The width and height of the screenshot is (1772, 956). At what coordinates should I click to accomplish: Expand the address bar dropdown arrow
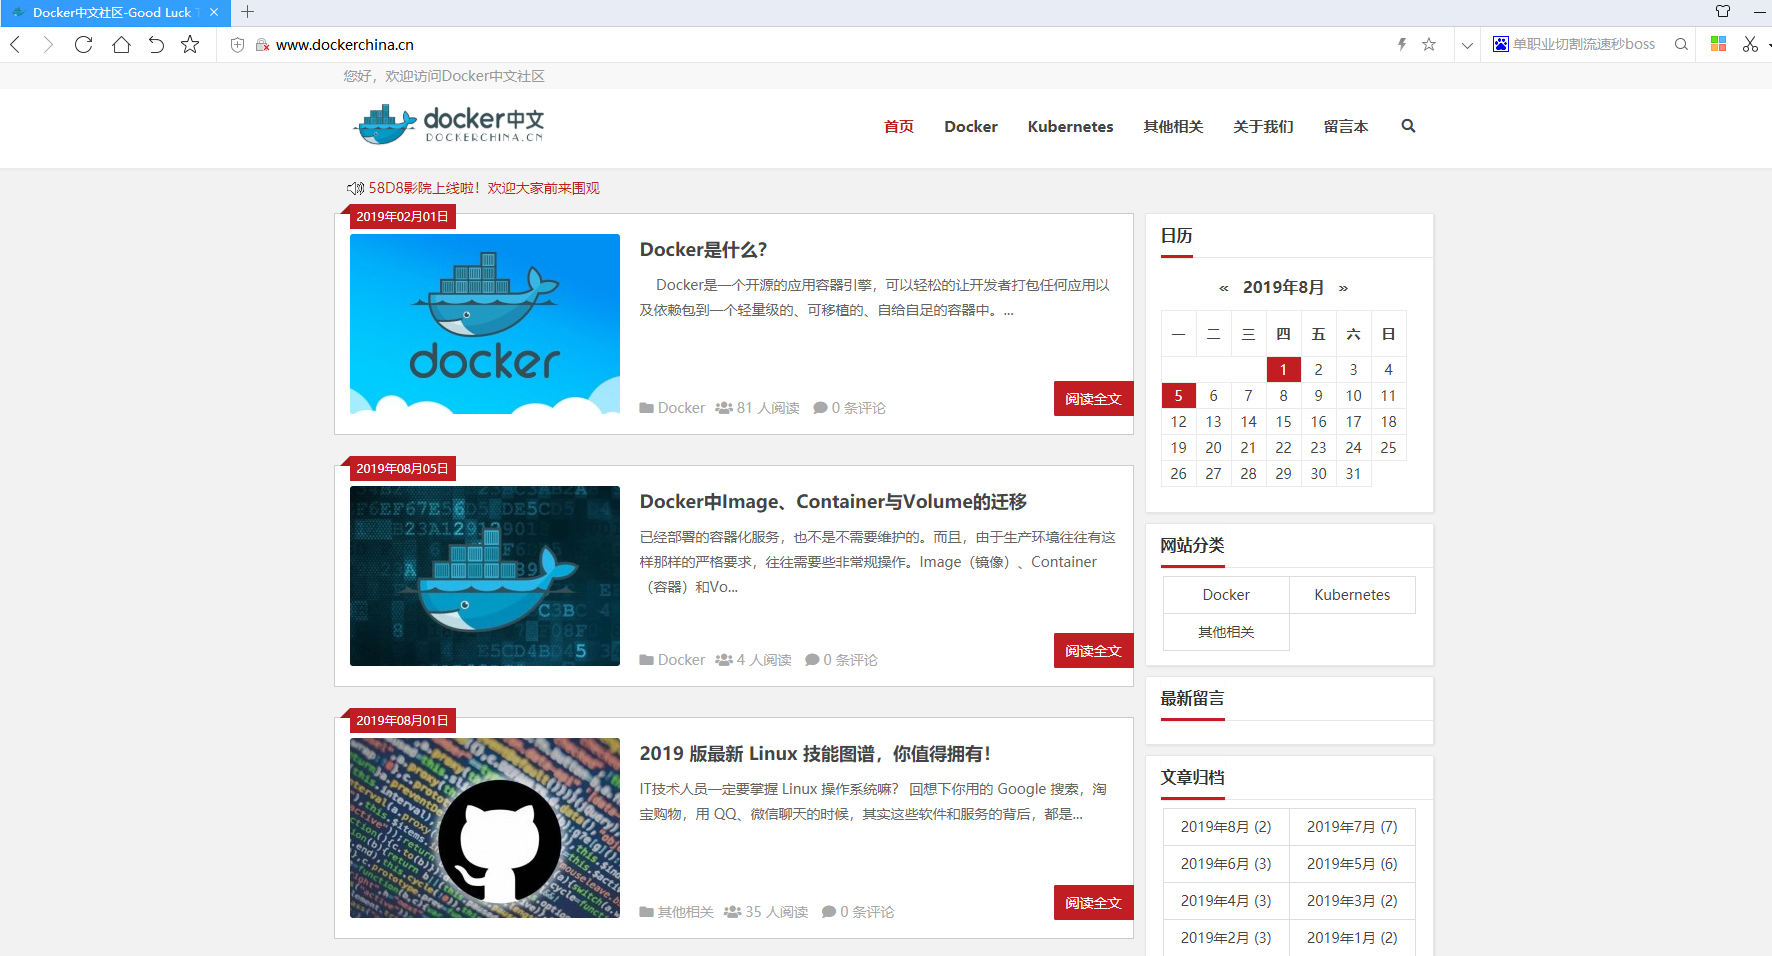click(x=1467, y=45)
